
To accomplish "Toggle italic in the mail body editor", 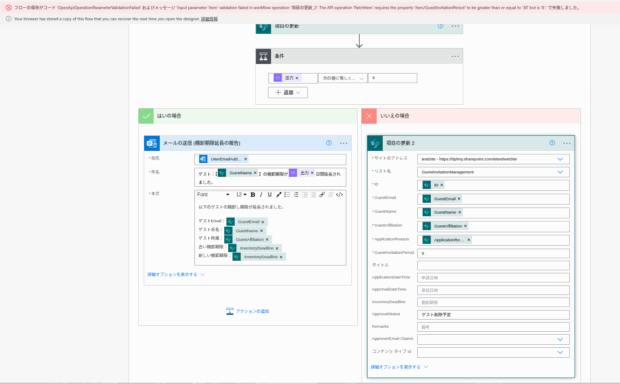I will [x=261, y=195].
